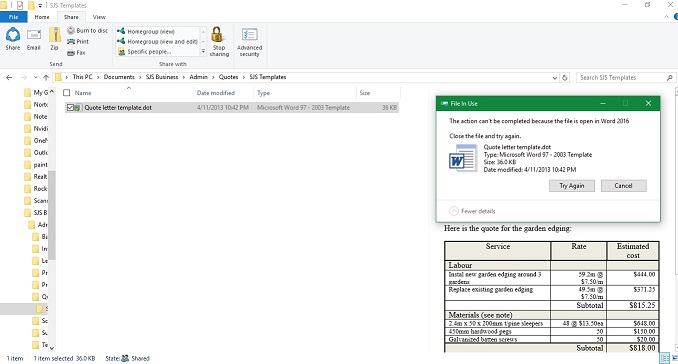Select the paint folder in the tree
The height and width of the screenshot is (364, 678).
[36, 165]
